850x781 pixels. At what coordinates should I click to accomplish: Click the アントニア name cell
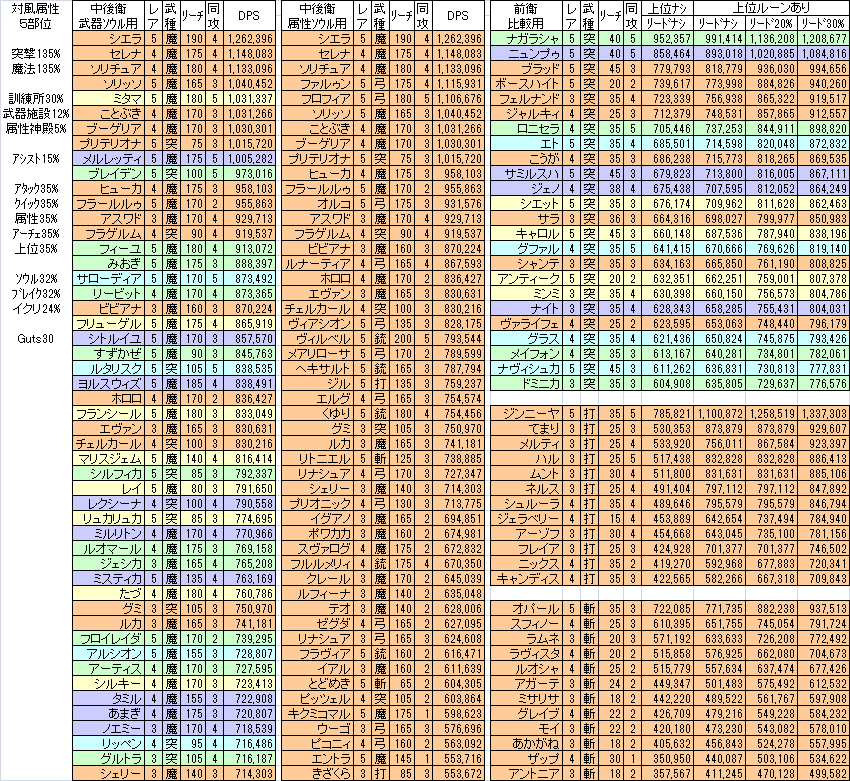click(526, 774)
